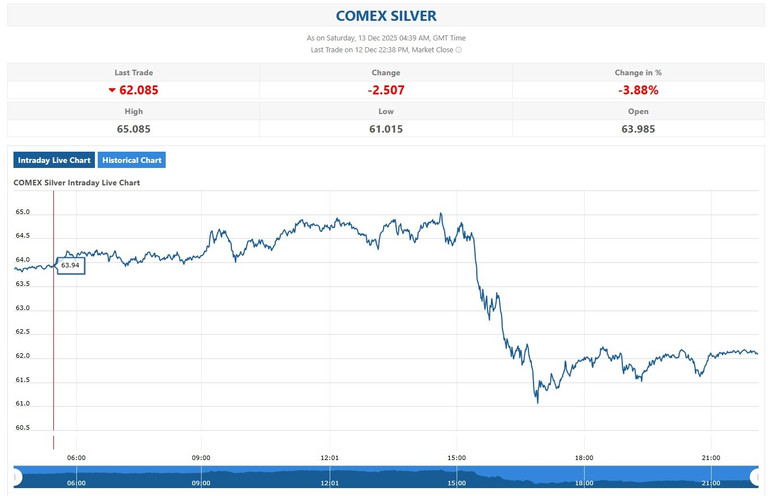The width and height of the screenshot is (770, 496).
Task: Click the Last Trade value 62.085
Action: (138, 90)
